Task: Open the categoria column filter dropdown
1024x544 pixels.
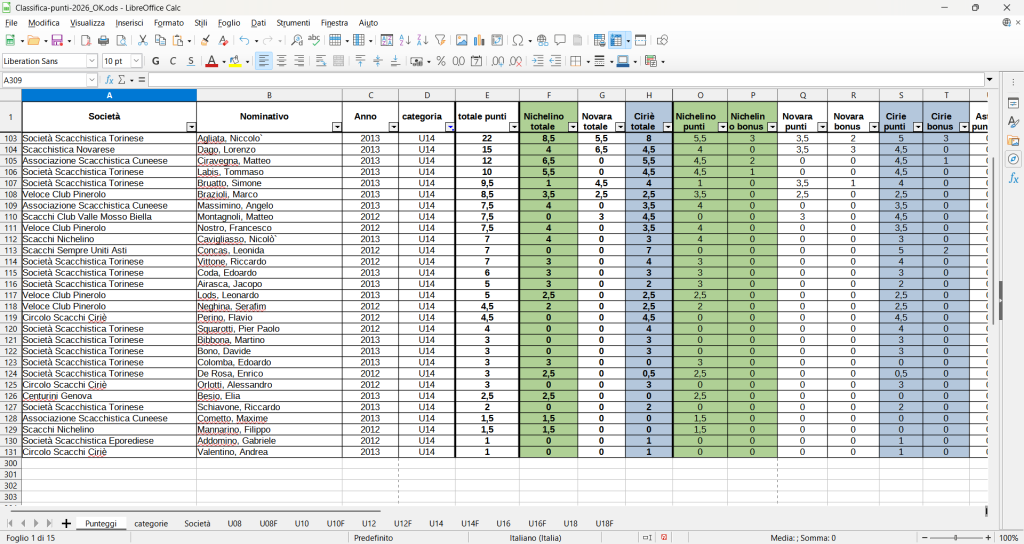Action: tap(449, 127)
